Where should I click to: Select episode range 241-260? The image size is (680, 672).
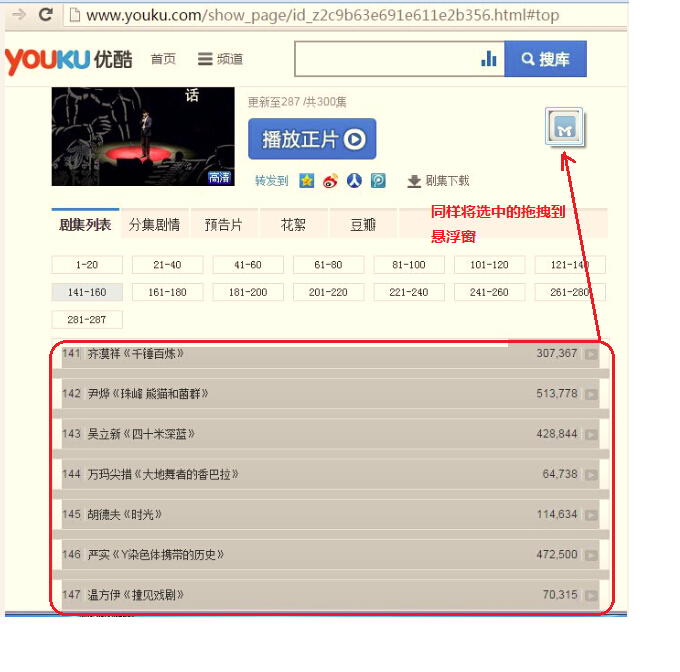pyautogui.click(x=489, y=292)
